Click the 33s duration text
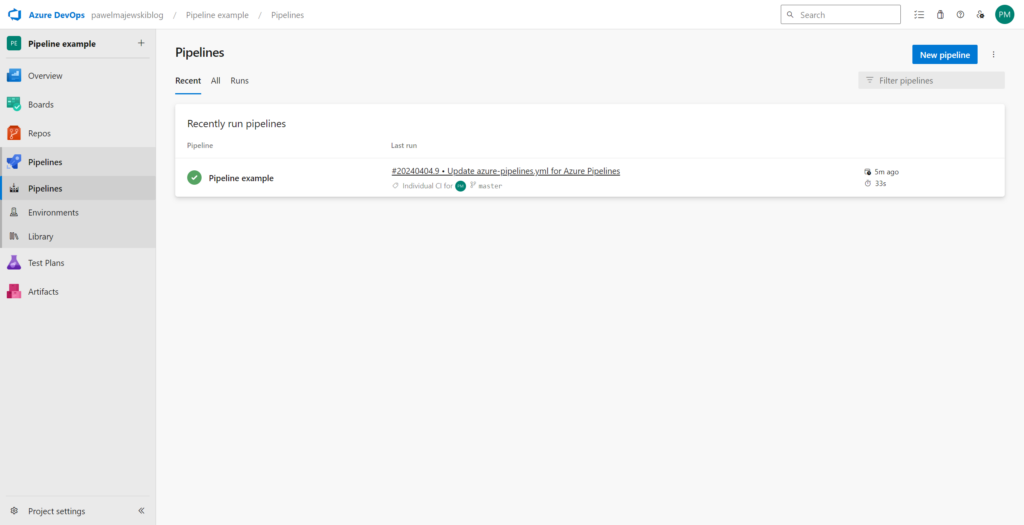Viewport: 1024px width, 525px height. (880, 183)
